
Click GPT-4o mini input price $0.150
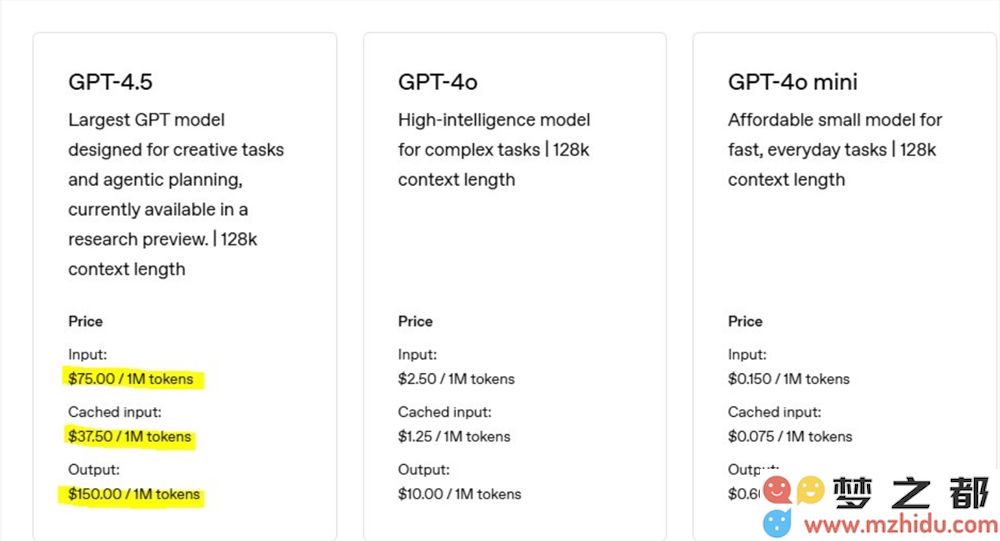pos(789,379)
